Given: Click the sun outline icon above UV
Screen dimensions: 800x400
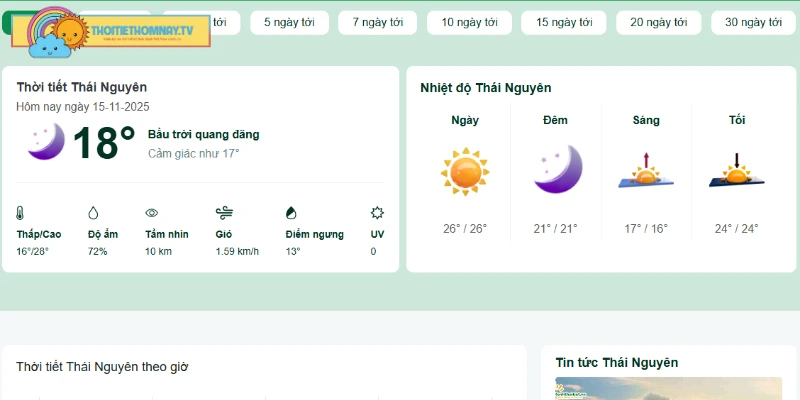Looking at the screenshot, I should (377, 213).
